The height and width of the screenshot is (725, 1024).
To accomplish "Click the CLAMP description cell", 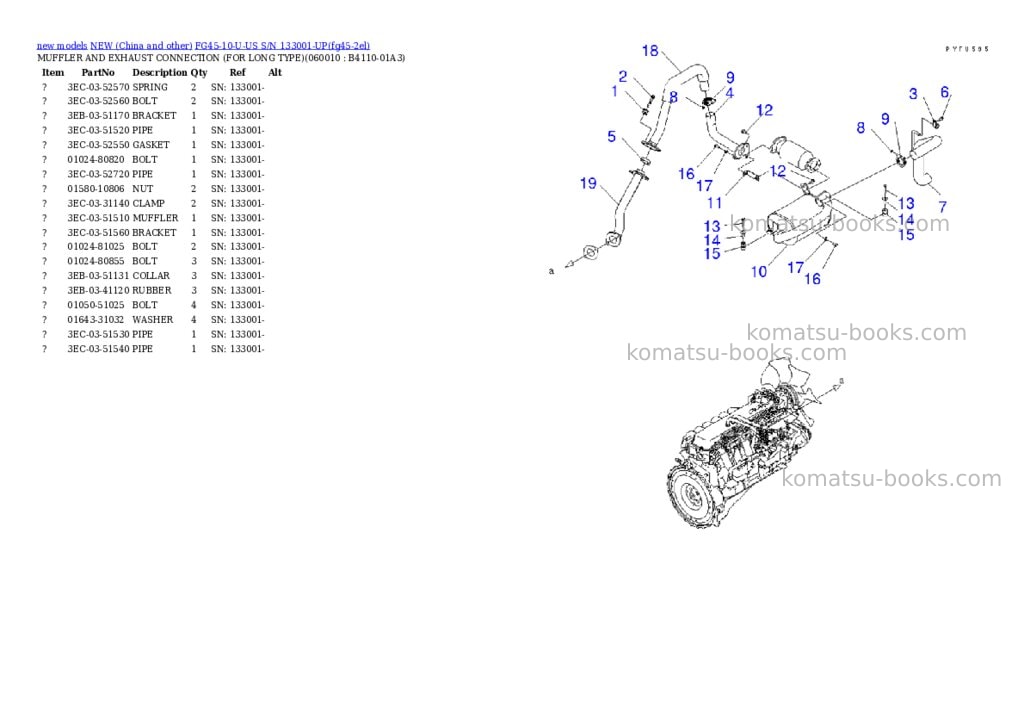I will coord(148,203).
